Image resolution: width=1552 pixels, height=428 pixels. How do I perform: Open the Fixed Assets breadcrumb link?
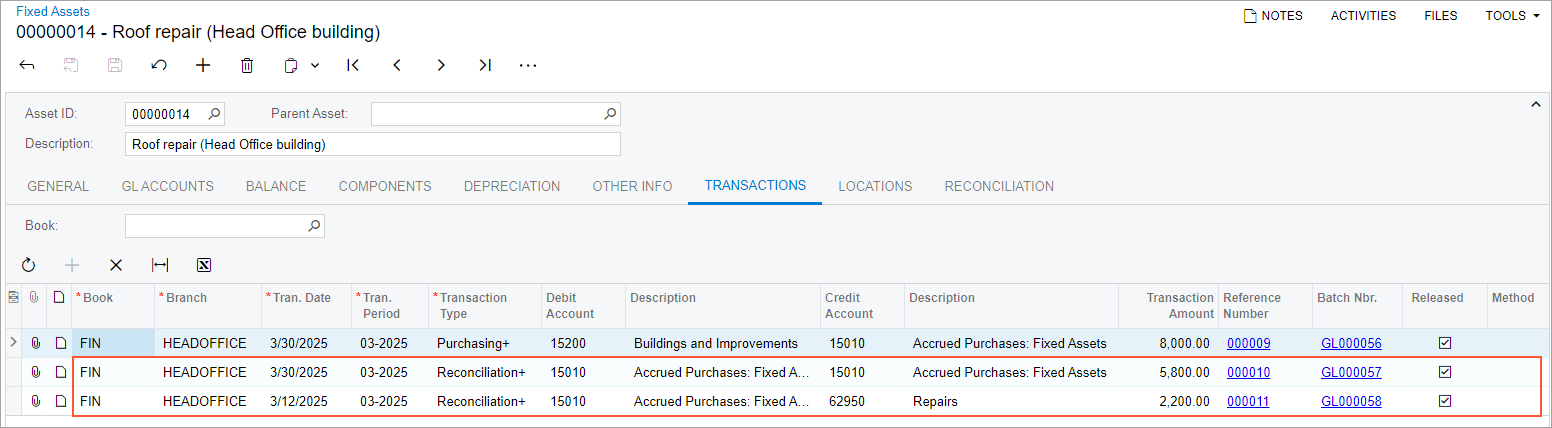52,11
